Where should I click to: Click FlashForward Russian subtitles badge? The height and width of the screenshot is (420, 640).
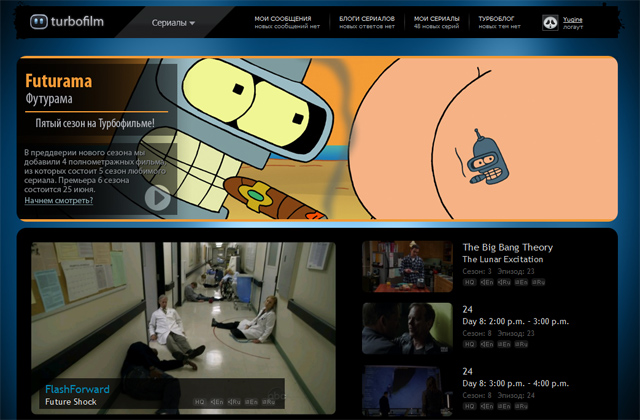(268, 402)
